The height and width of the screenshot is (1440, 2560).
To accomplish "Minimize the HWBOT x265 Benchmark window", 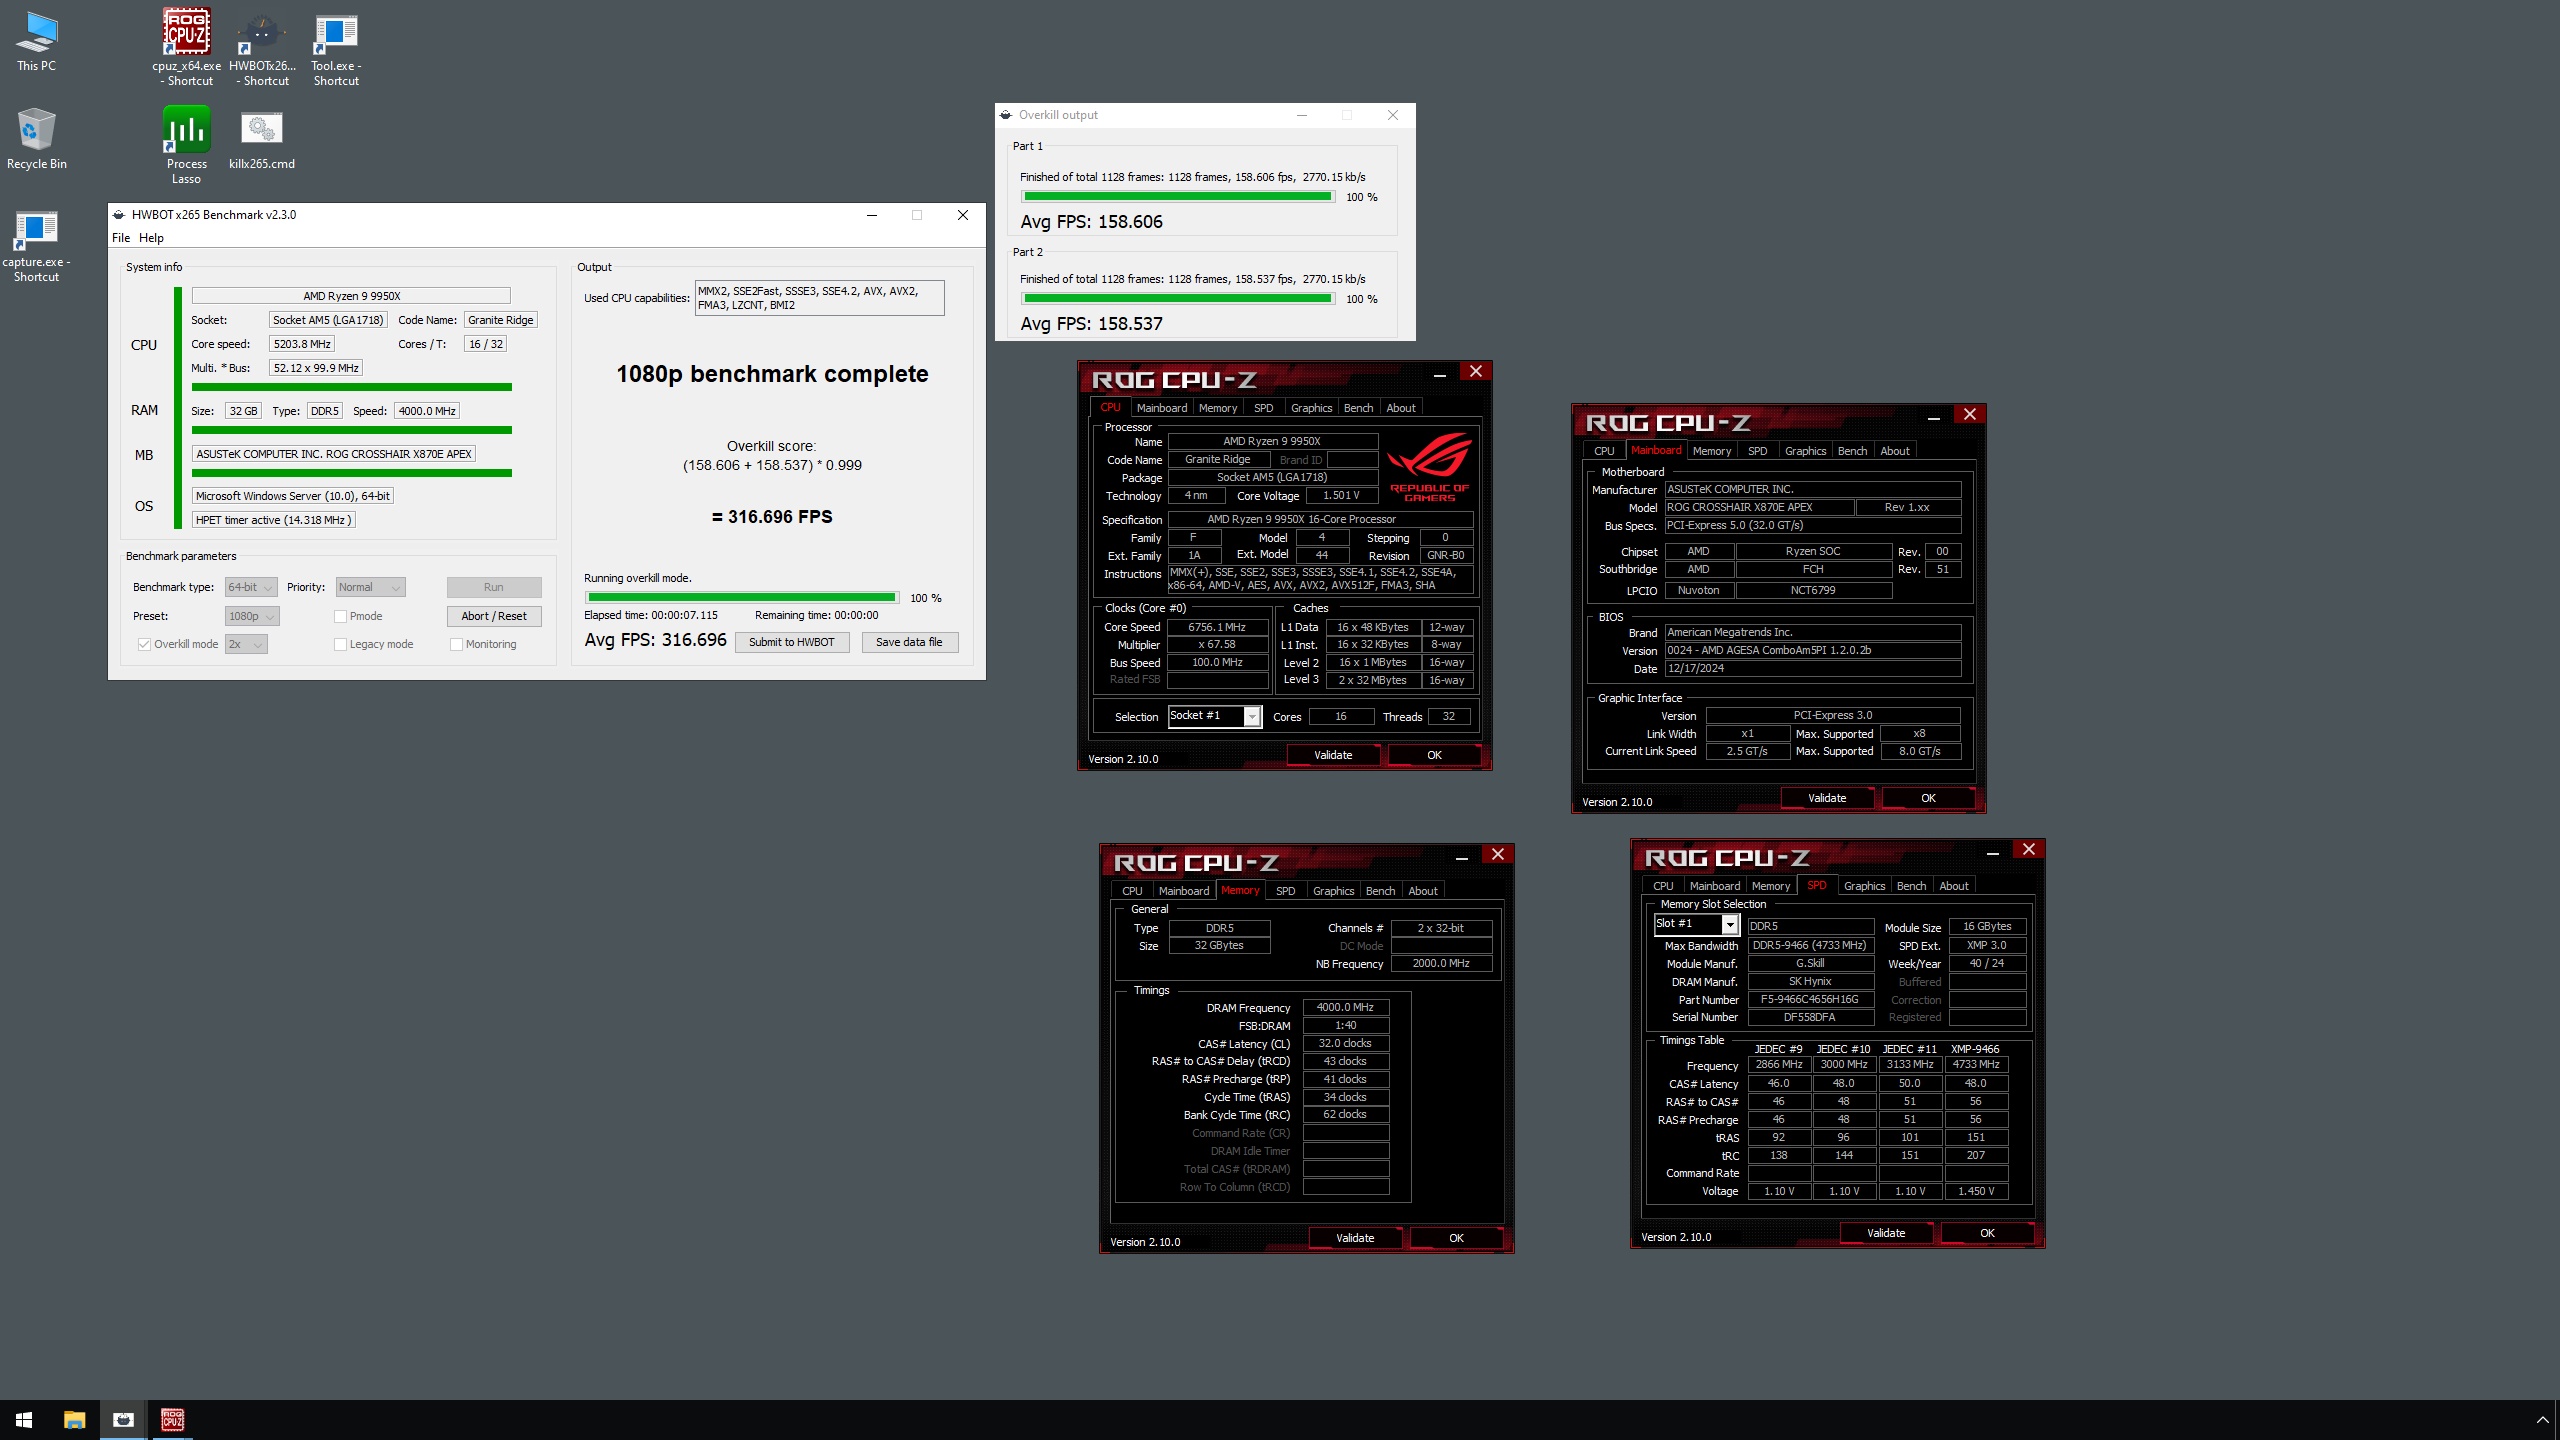I will click(872, 215).
